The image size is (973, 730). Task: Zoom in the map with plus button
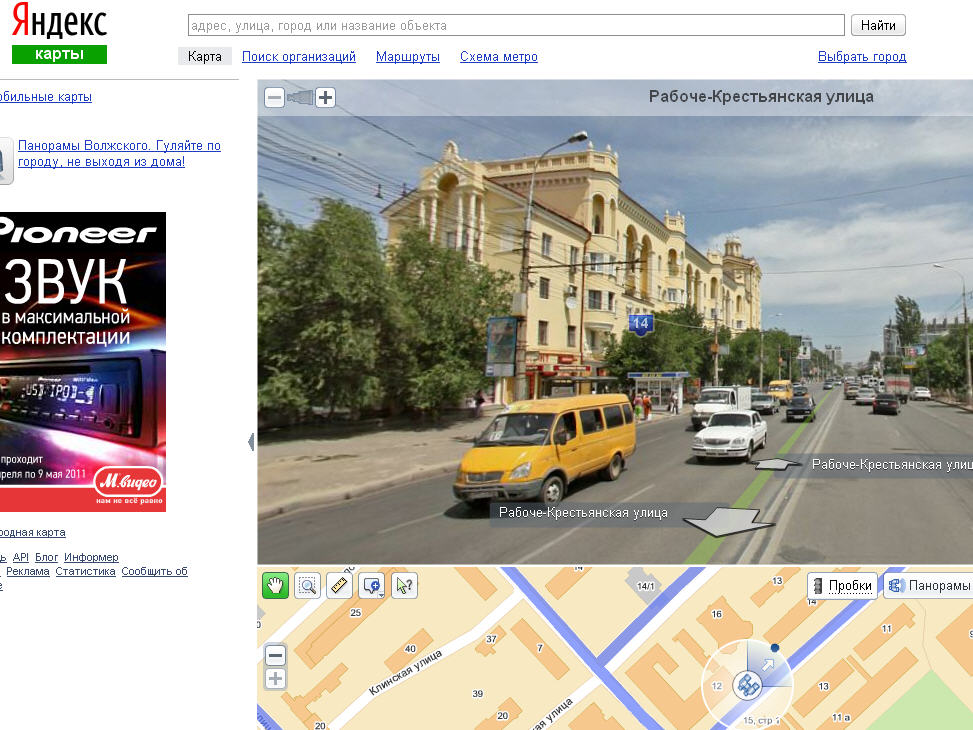tap(276, 678)
